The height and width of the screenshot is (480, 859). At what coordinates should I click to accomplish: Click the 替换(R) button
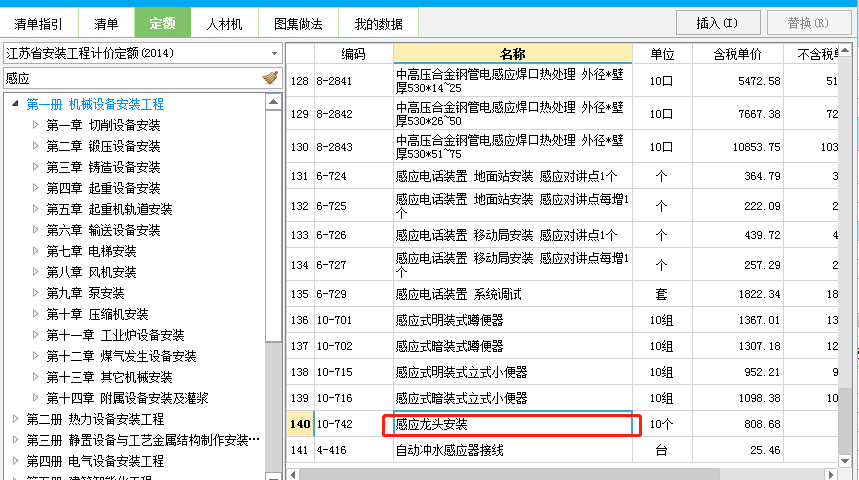[808, 23]
